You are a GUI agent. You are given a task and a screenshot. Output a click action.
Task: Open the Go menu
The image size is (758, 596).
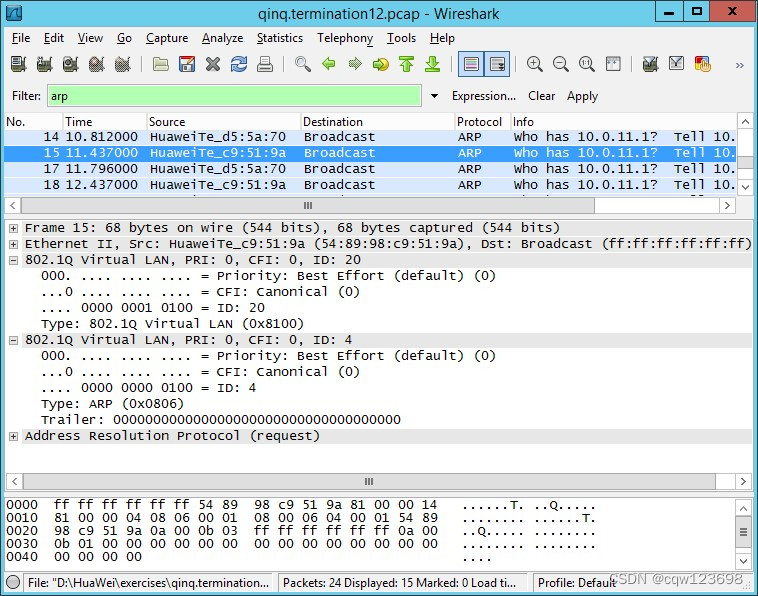point(124,38)
